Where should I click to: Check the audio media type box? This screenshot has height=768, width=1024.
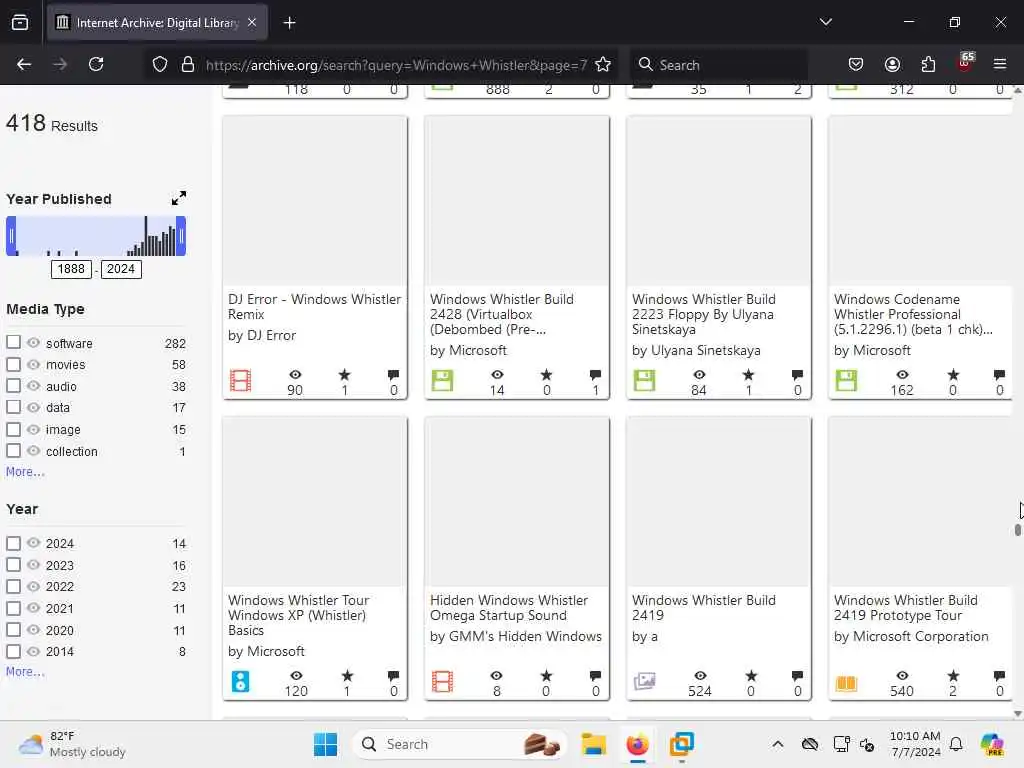13,385
